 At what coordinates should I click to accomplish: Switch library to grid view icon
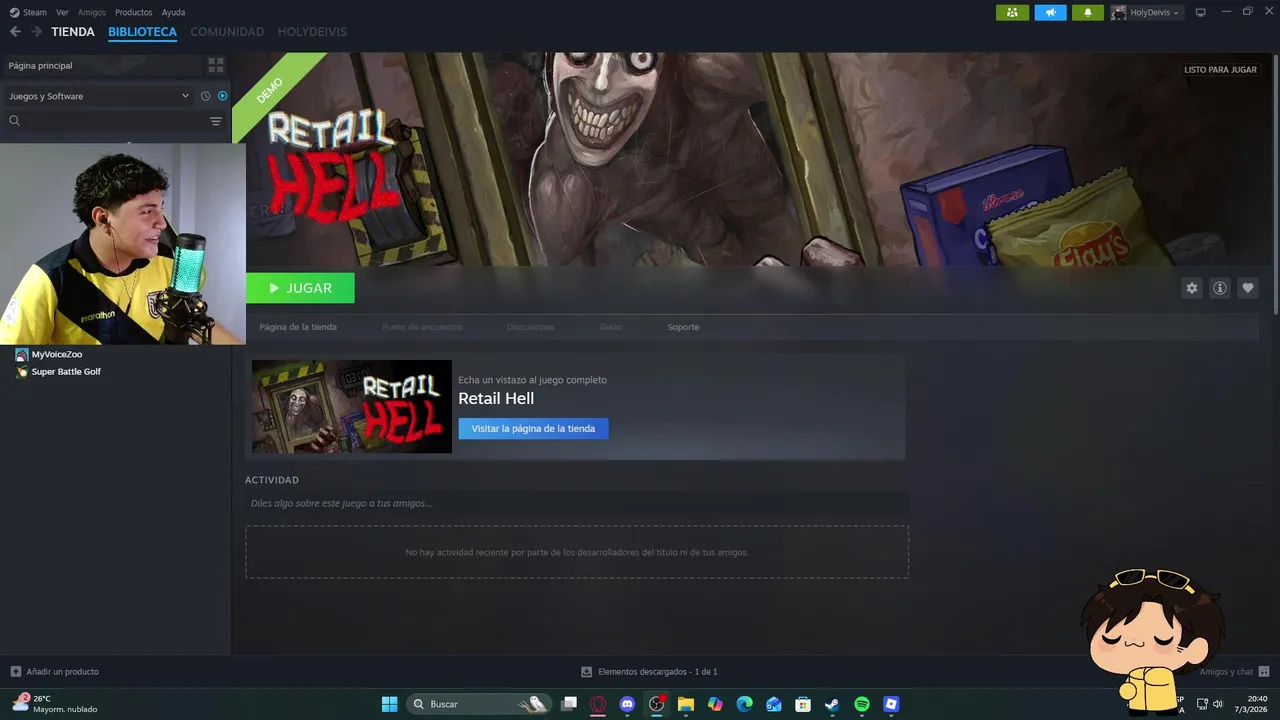point(216,65)
